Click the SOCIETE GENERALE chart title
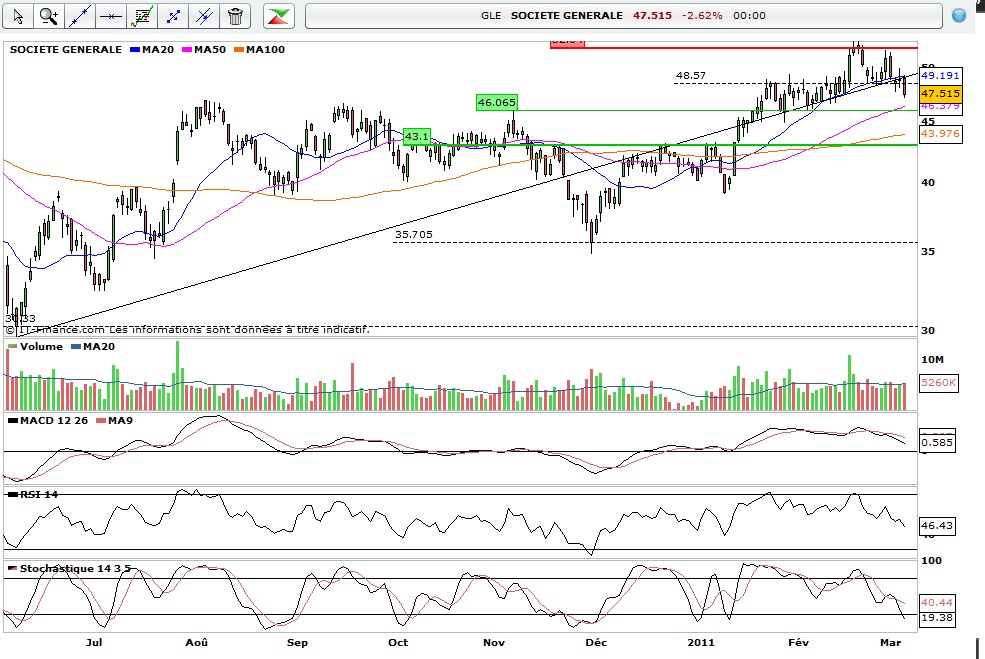The image size is (985, 659). pyautogui.click(x=66, y=50)
